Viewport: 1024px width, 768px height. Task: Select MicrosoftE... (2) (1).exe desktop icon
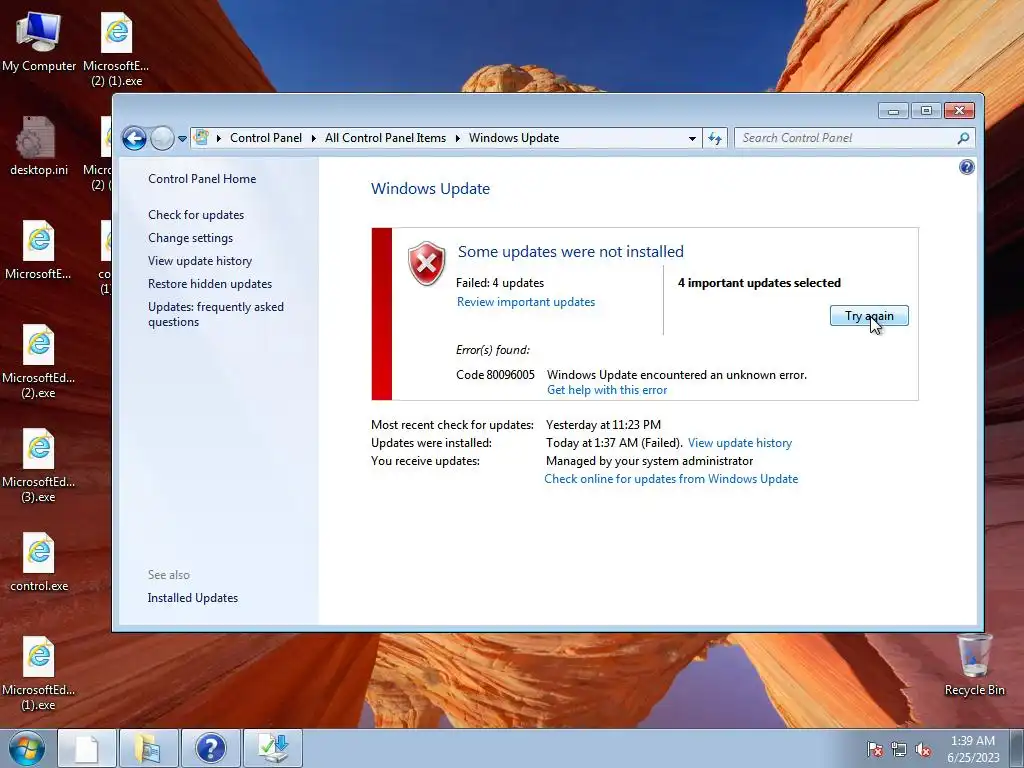click(x=116, y=49)
